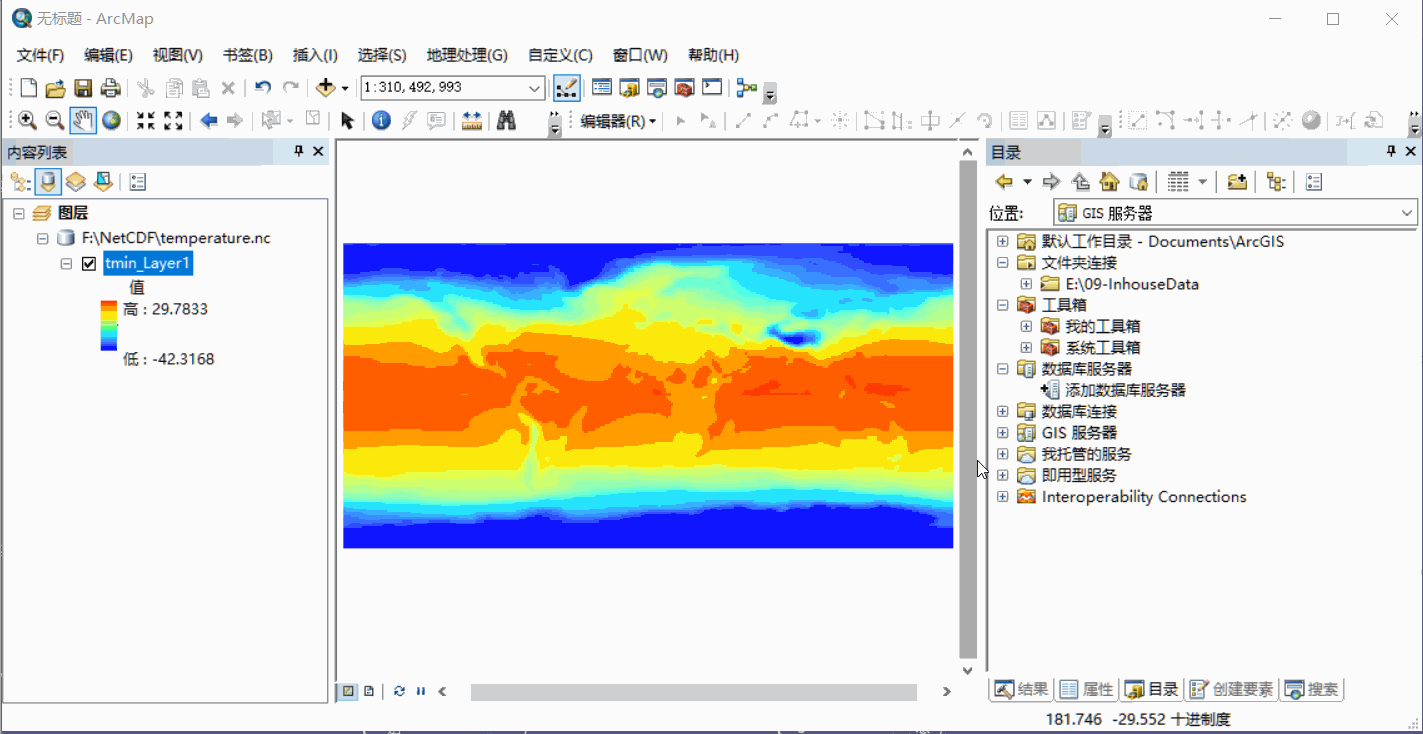Open the Find binoculars tool
This screenshot has height=734, width=1423.
pyautogui.click(x=507, y=121)
